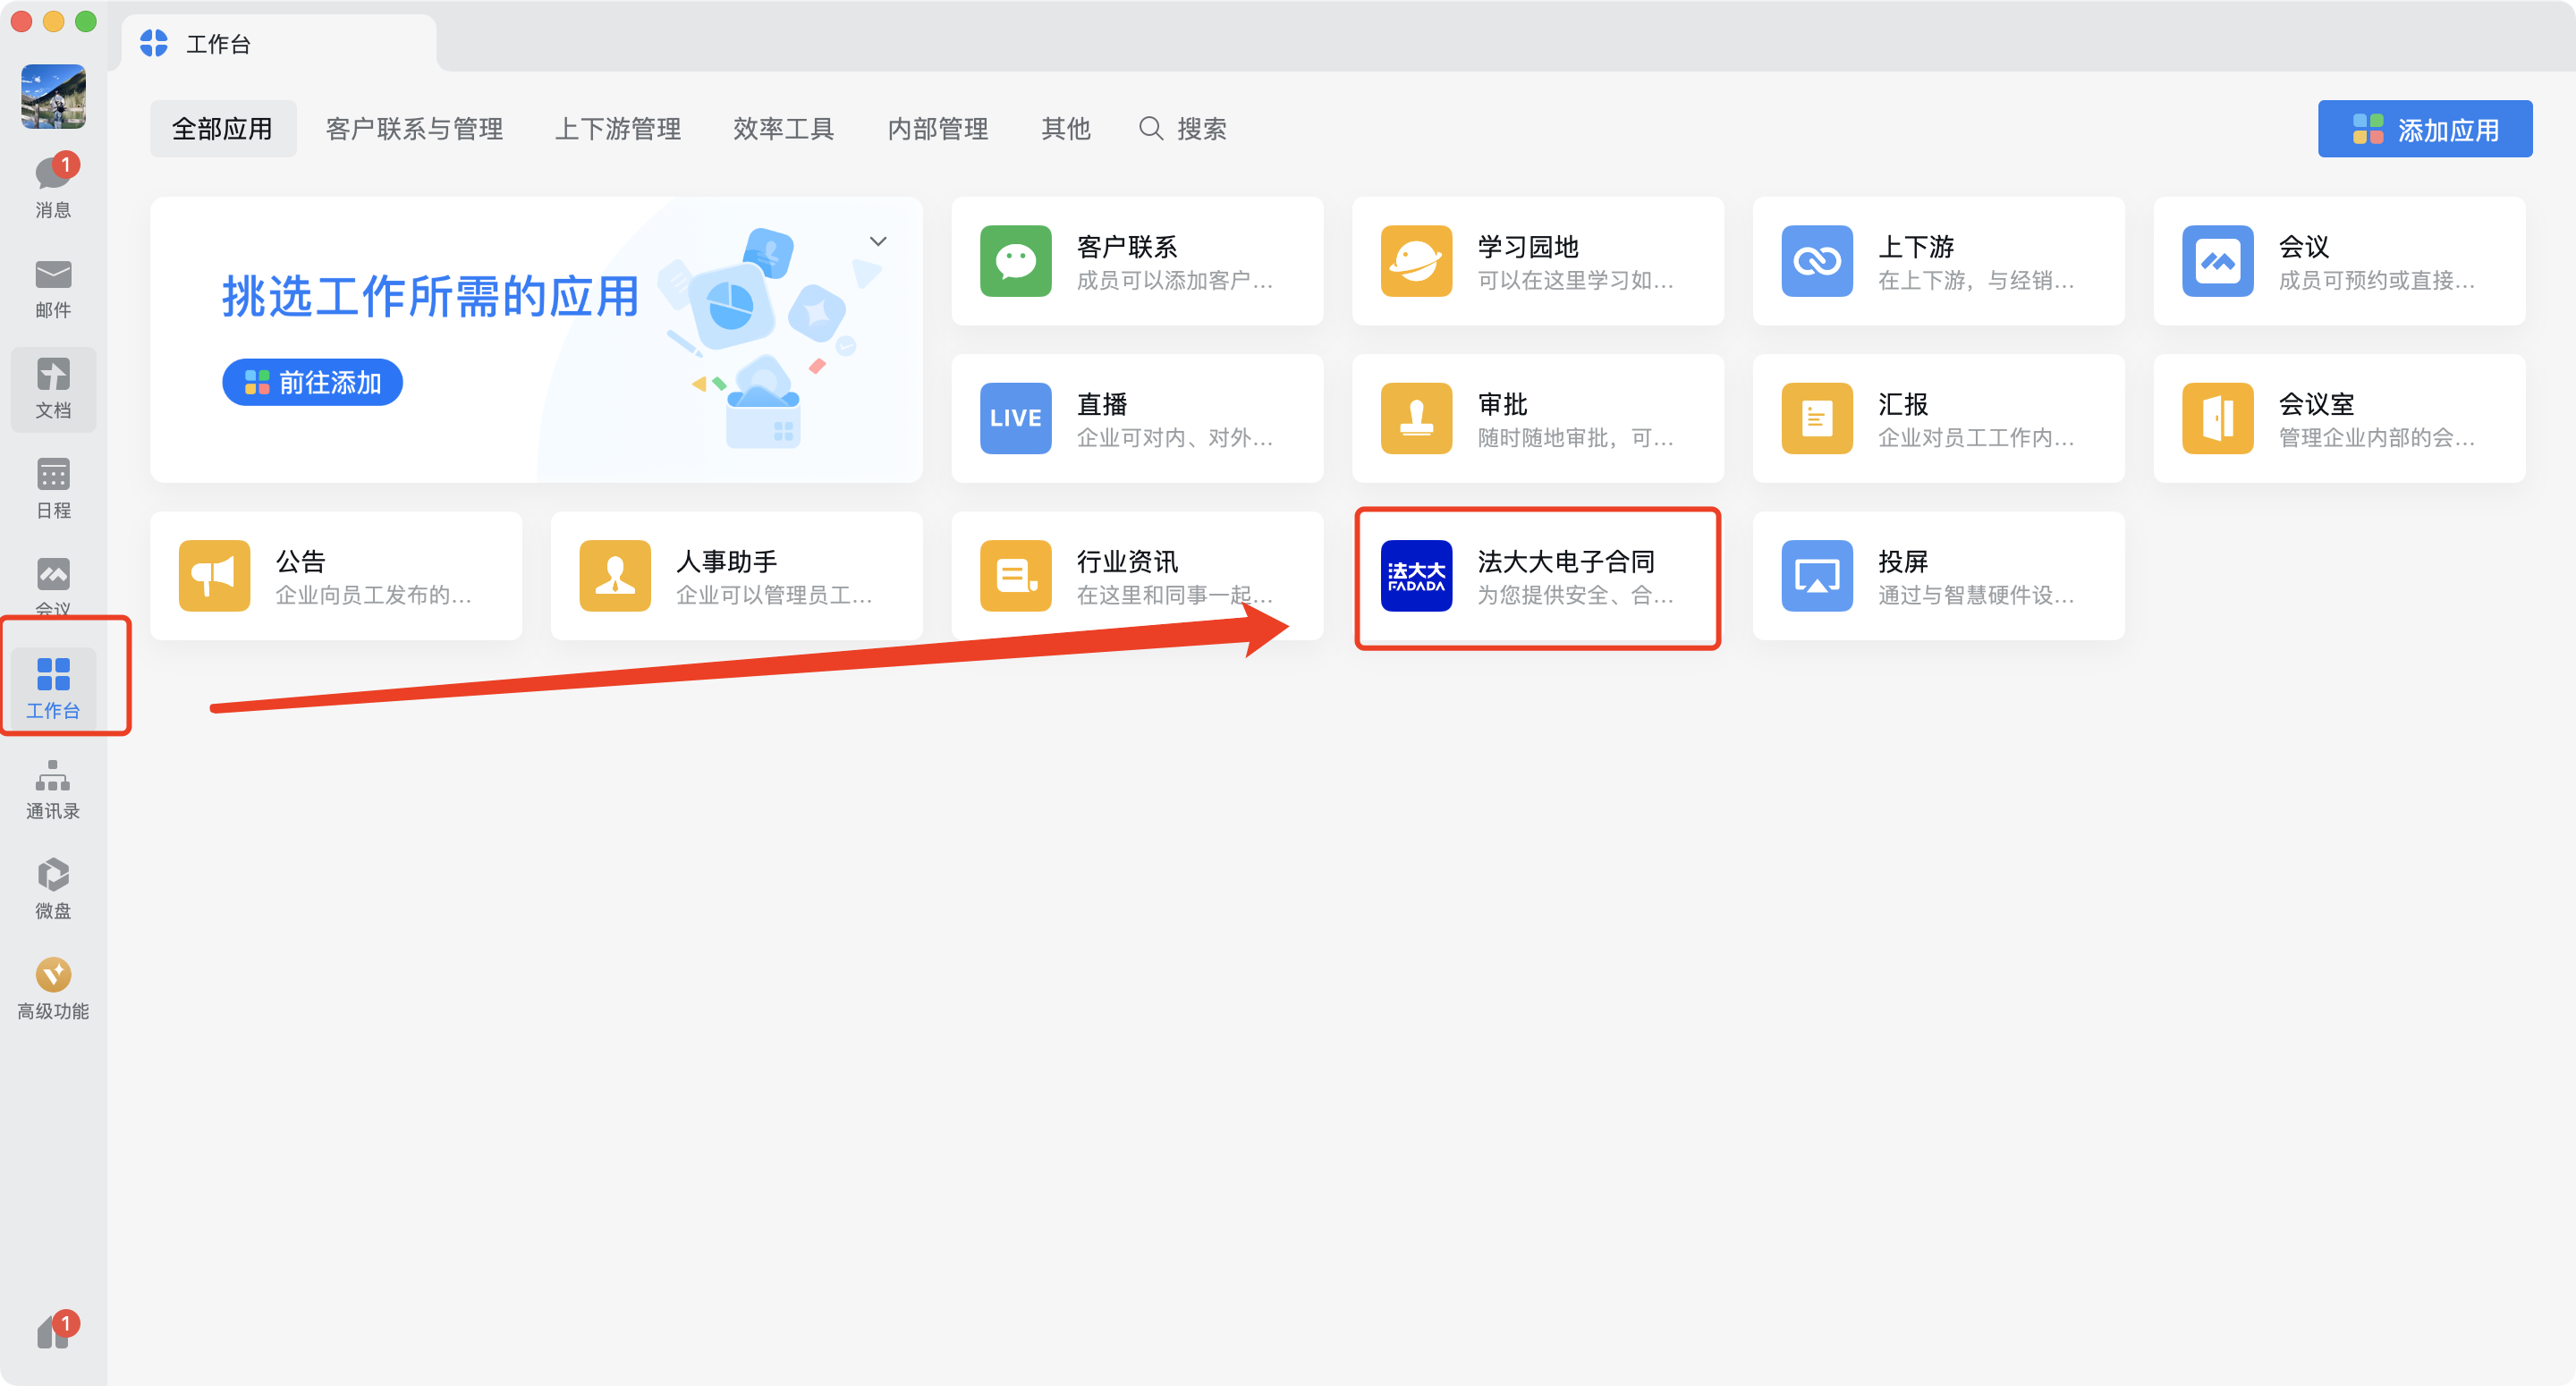Open the 直播 LIVE icon
The width and height of the screenshot is (2576, 1386).
tap(1015, 418)
